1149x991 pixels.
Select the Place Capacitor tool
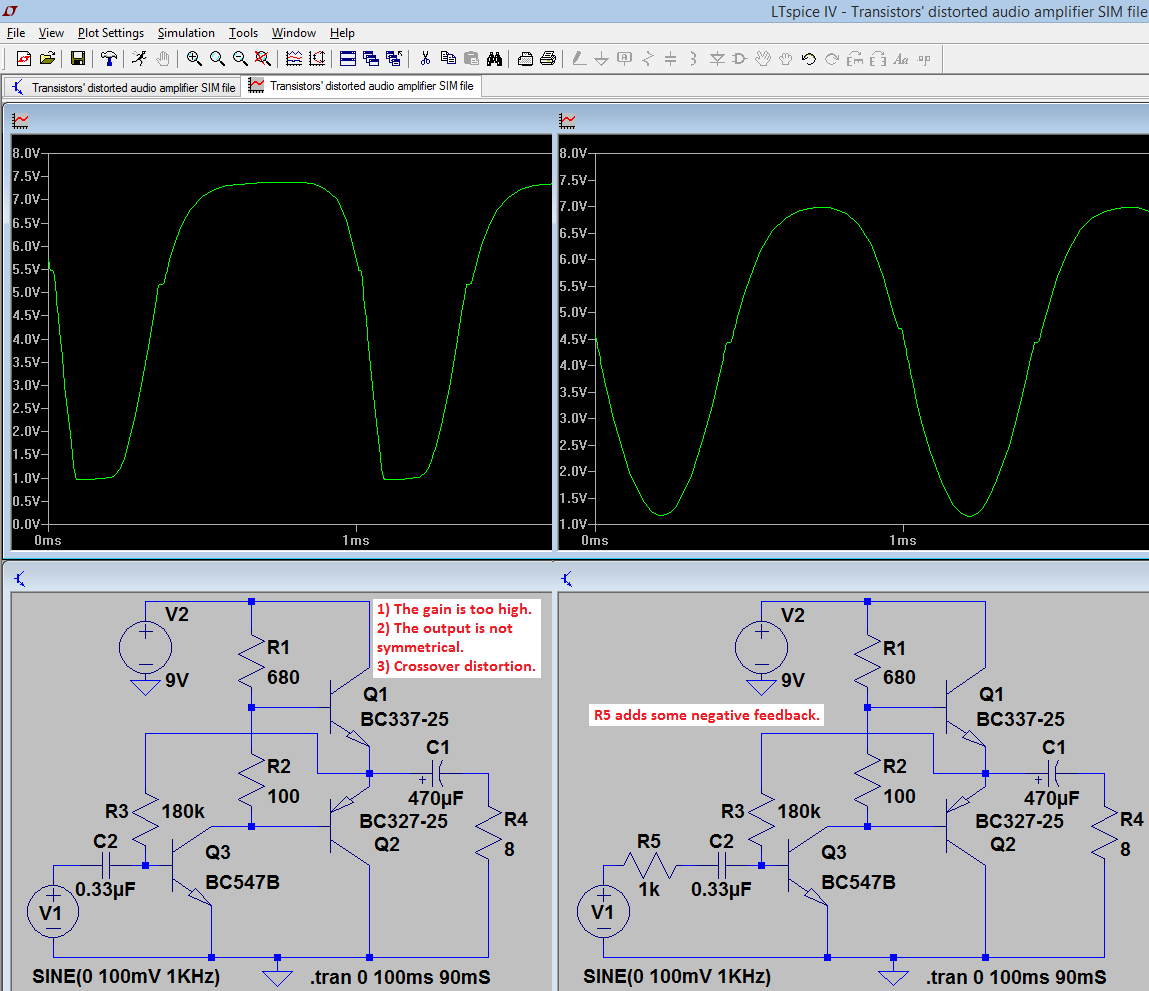pyautogui.click(x=670, y=59)
